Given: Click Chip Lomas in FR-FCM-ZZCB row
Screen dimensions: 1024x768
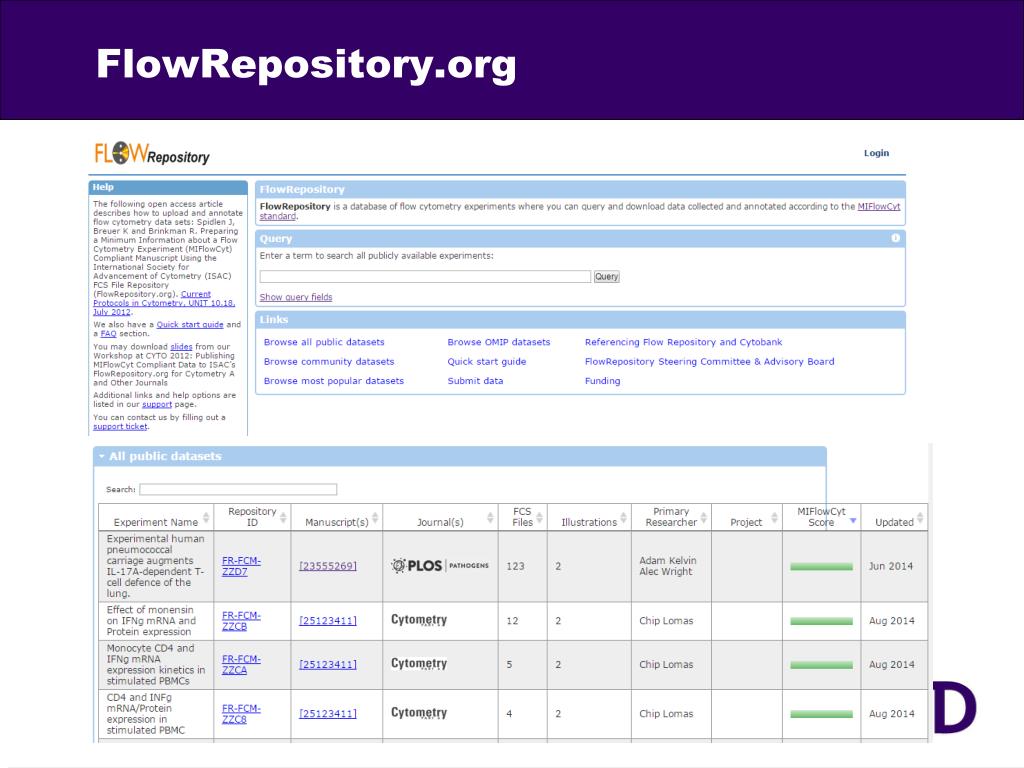Looking at the screenshot, I should pyautogui.click(x=666, y=621).
